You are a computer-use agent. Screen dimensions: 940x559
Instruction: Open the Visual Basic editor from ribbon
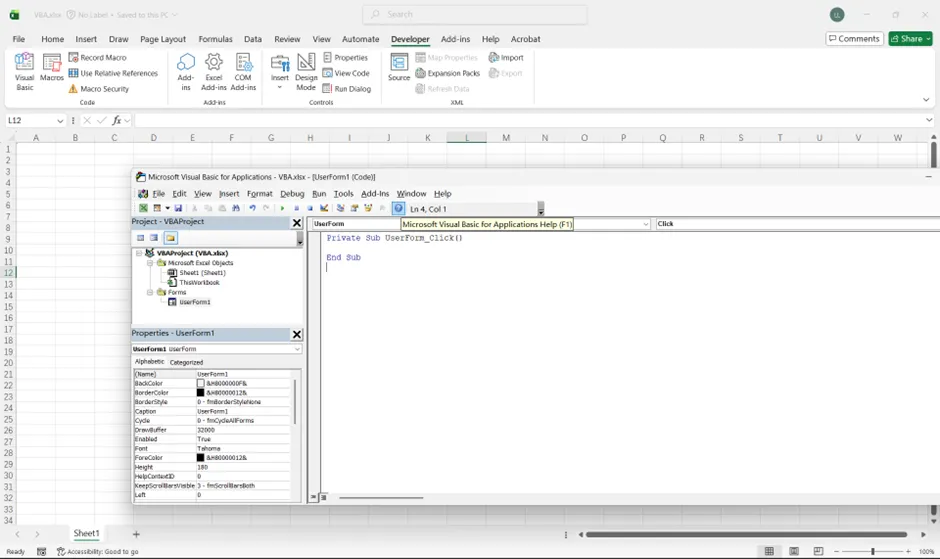(x=24, y=70)
